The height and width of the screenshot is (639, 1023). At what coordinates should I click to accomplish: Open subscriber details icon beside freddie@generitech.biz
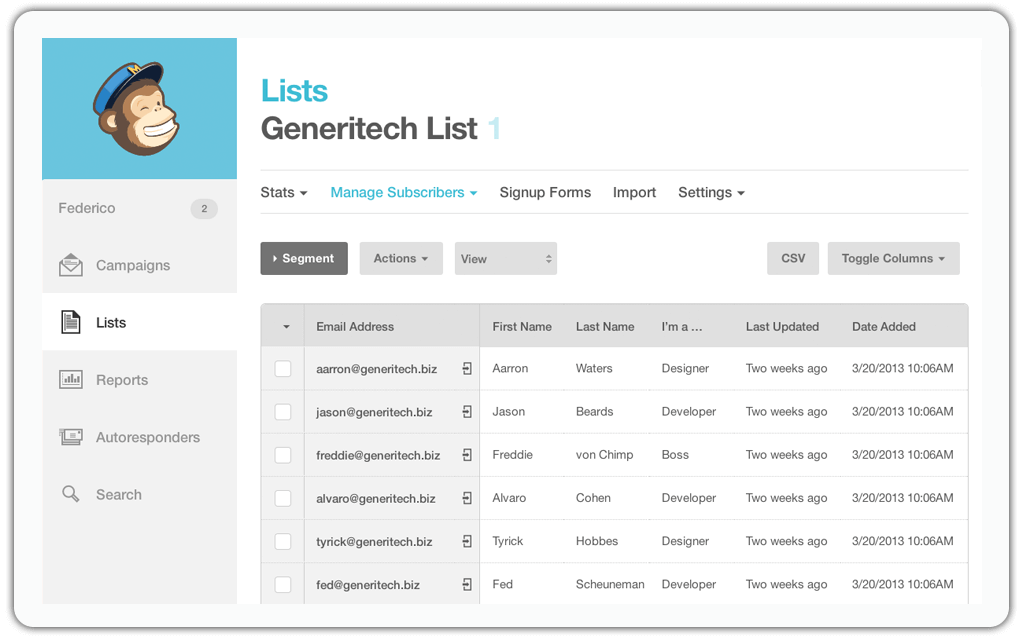(x=466, y=455)
